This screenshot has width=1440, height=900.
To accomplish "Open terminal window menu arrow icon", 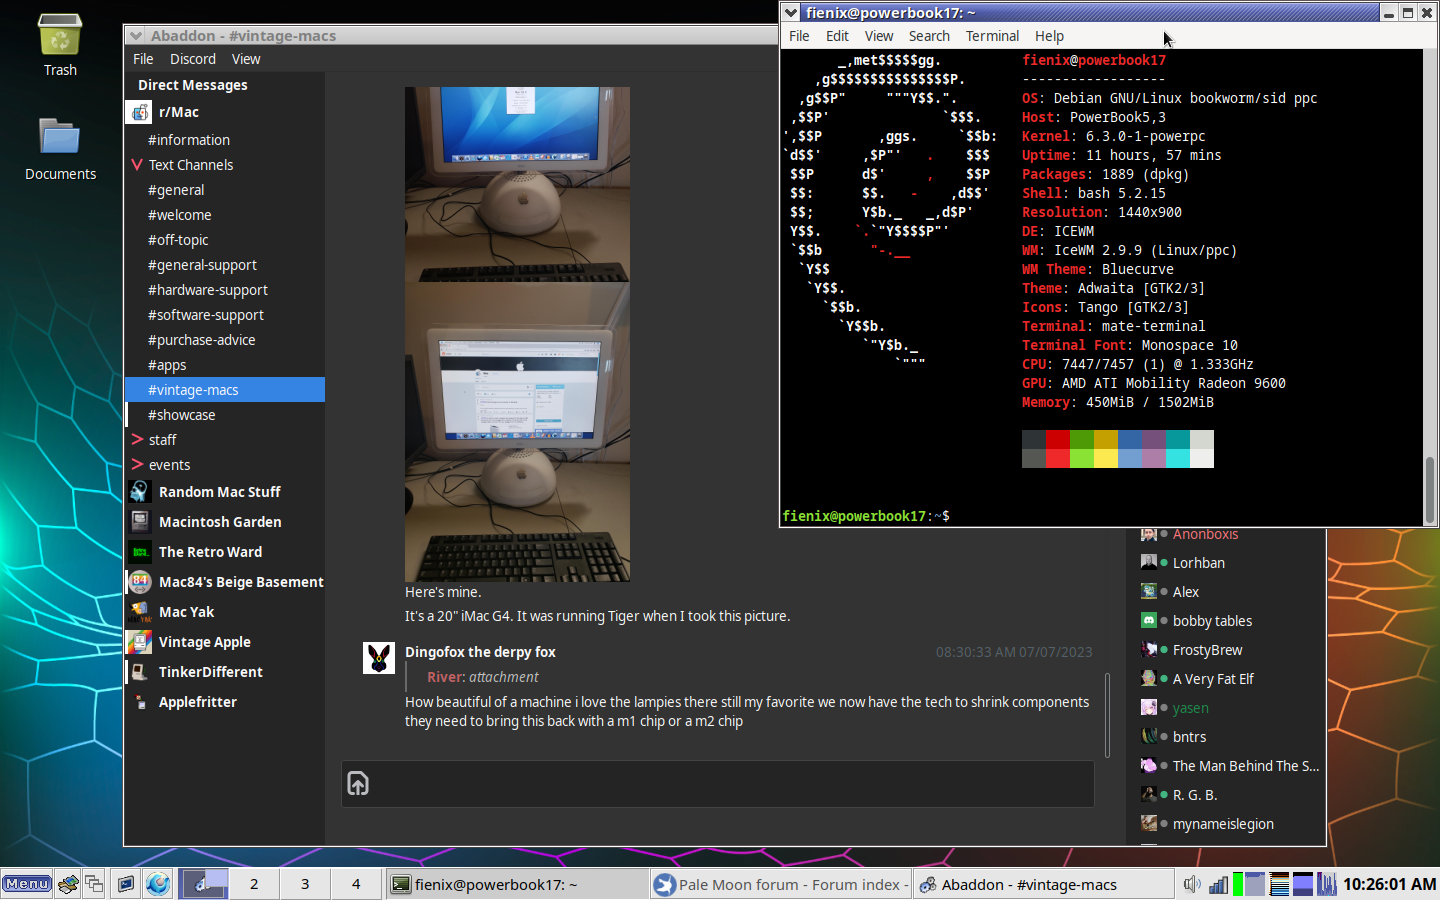I will pyautogui.click(x=791, y=13).
